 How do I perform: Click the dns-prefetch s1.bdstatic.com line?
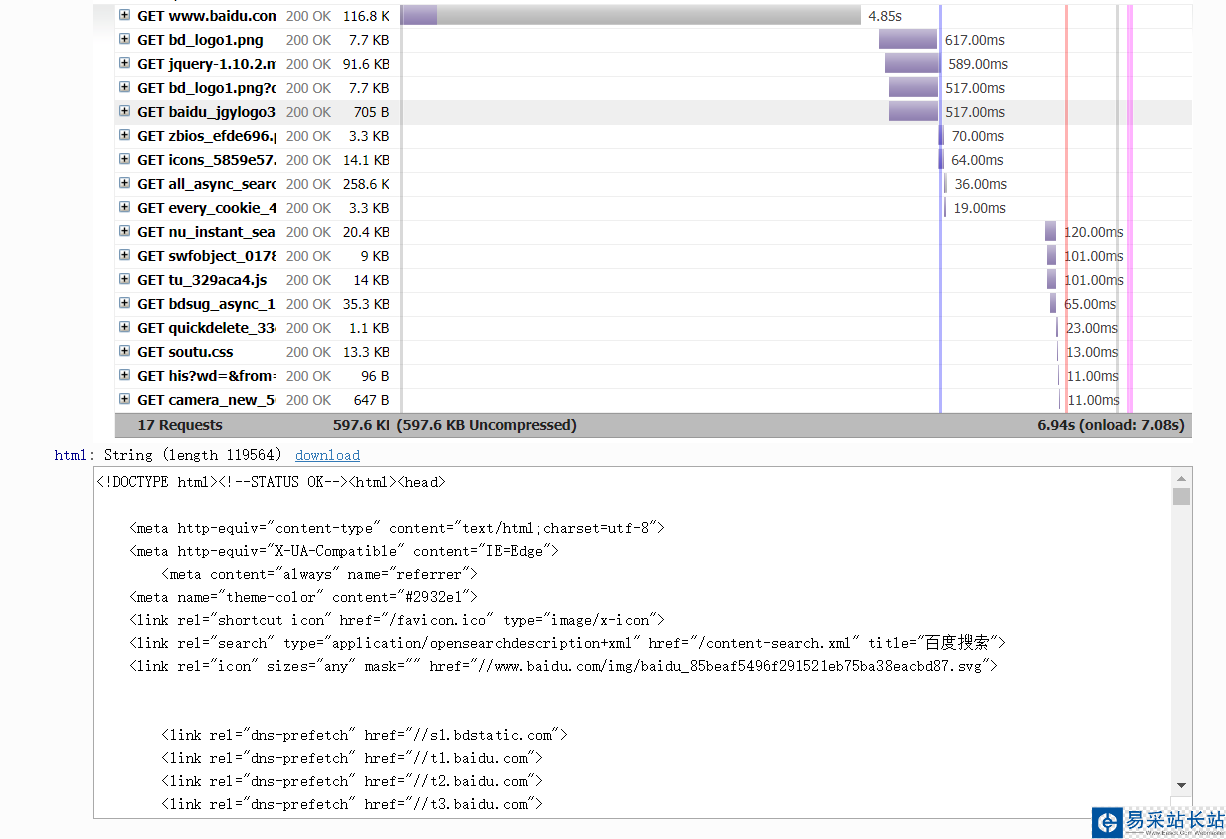tap(364, 735)
